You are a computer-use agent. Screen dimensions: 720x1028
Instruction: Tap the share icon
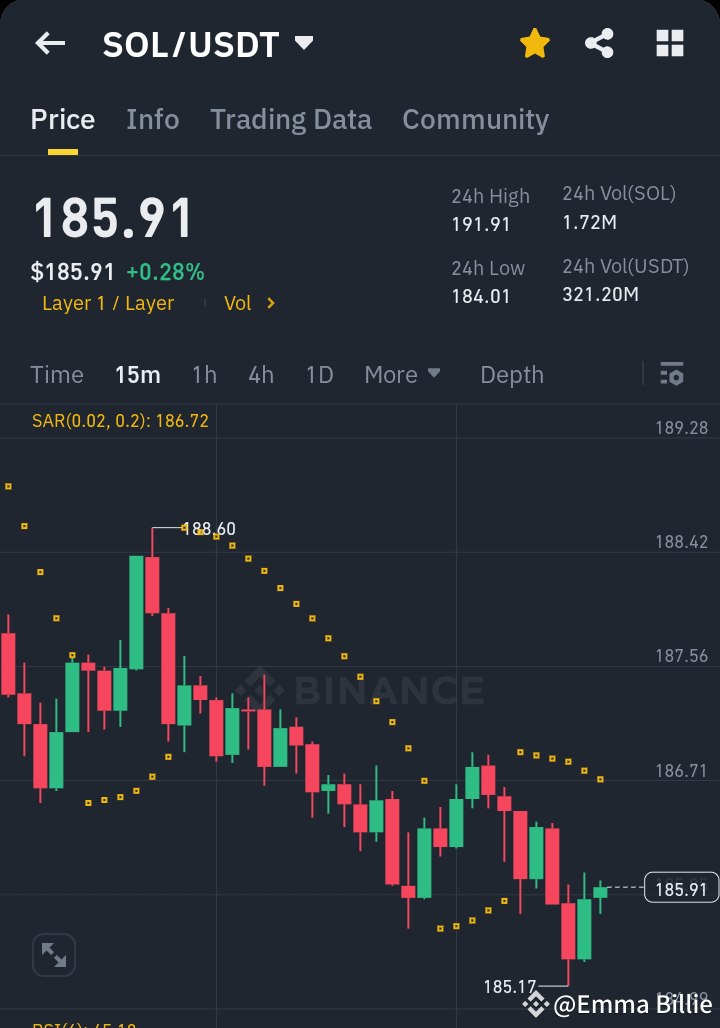(x=599, y=43)
